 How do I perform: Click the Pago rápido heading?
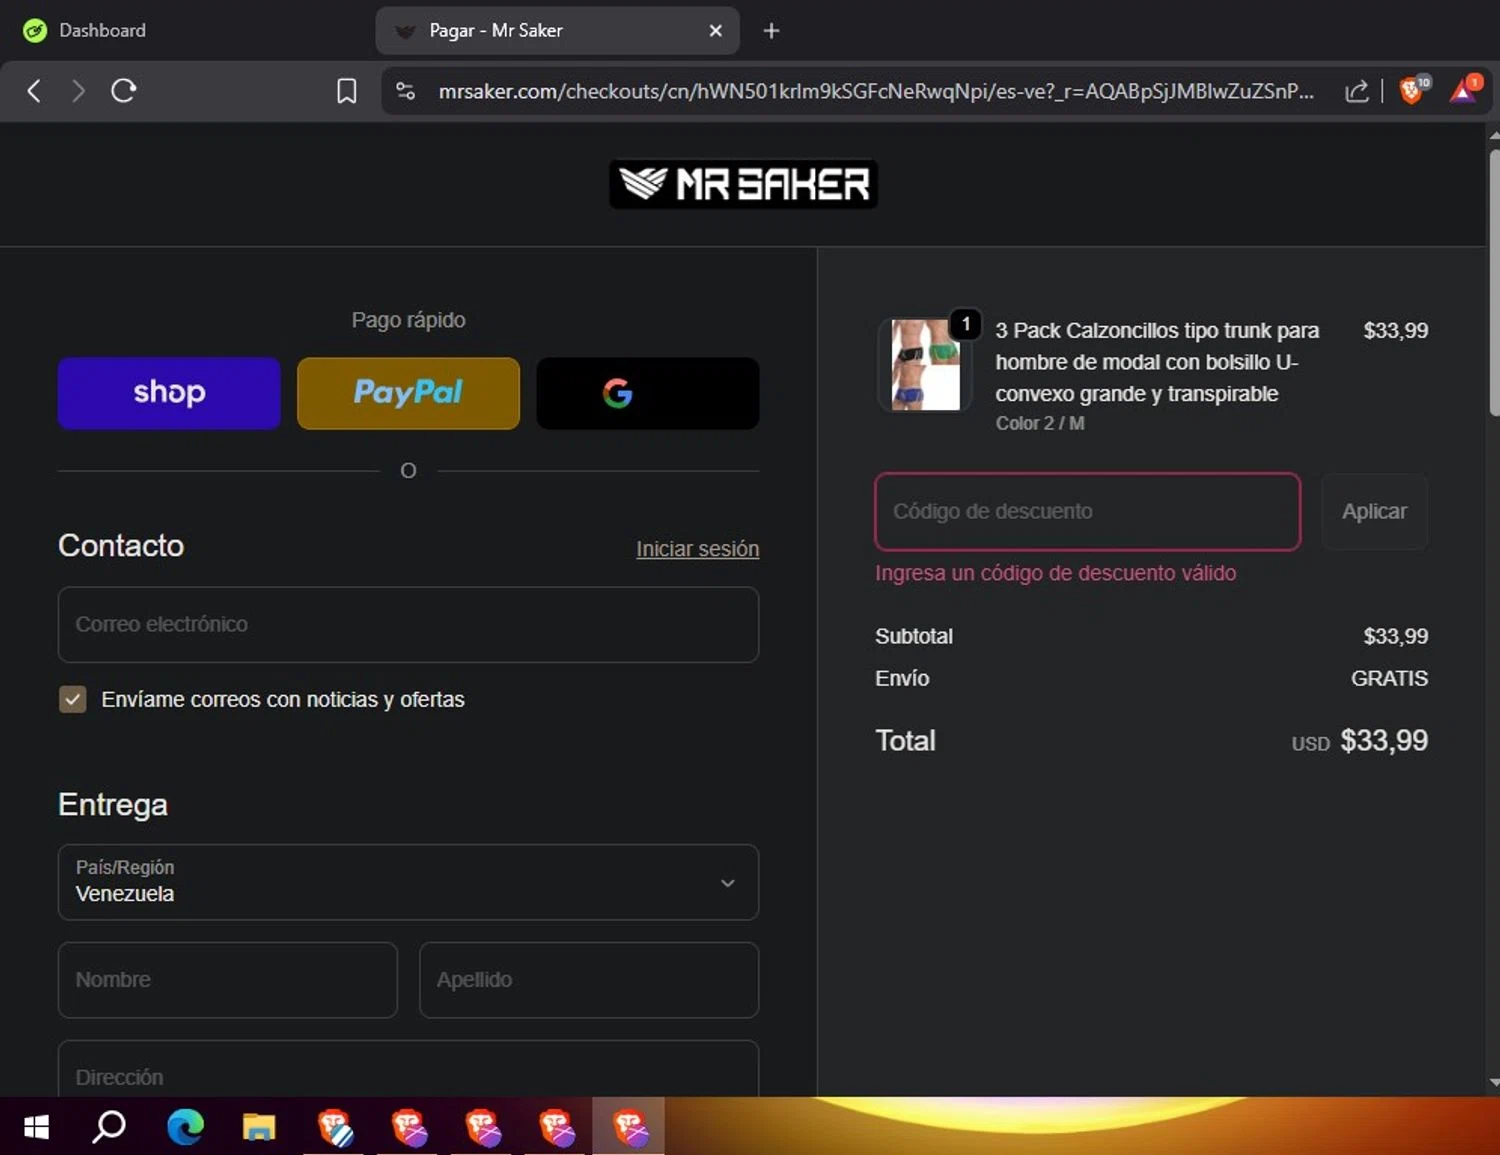(408, 320)
